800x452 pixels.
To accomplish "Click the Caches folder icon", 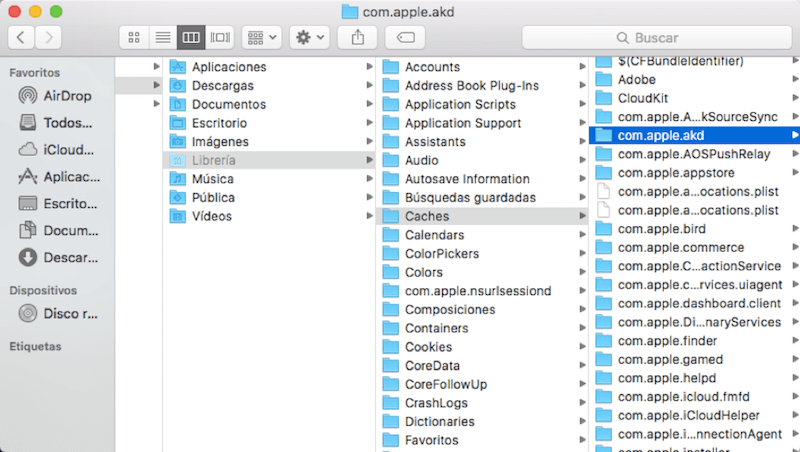I will [391, 216].
